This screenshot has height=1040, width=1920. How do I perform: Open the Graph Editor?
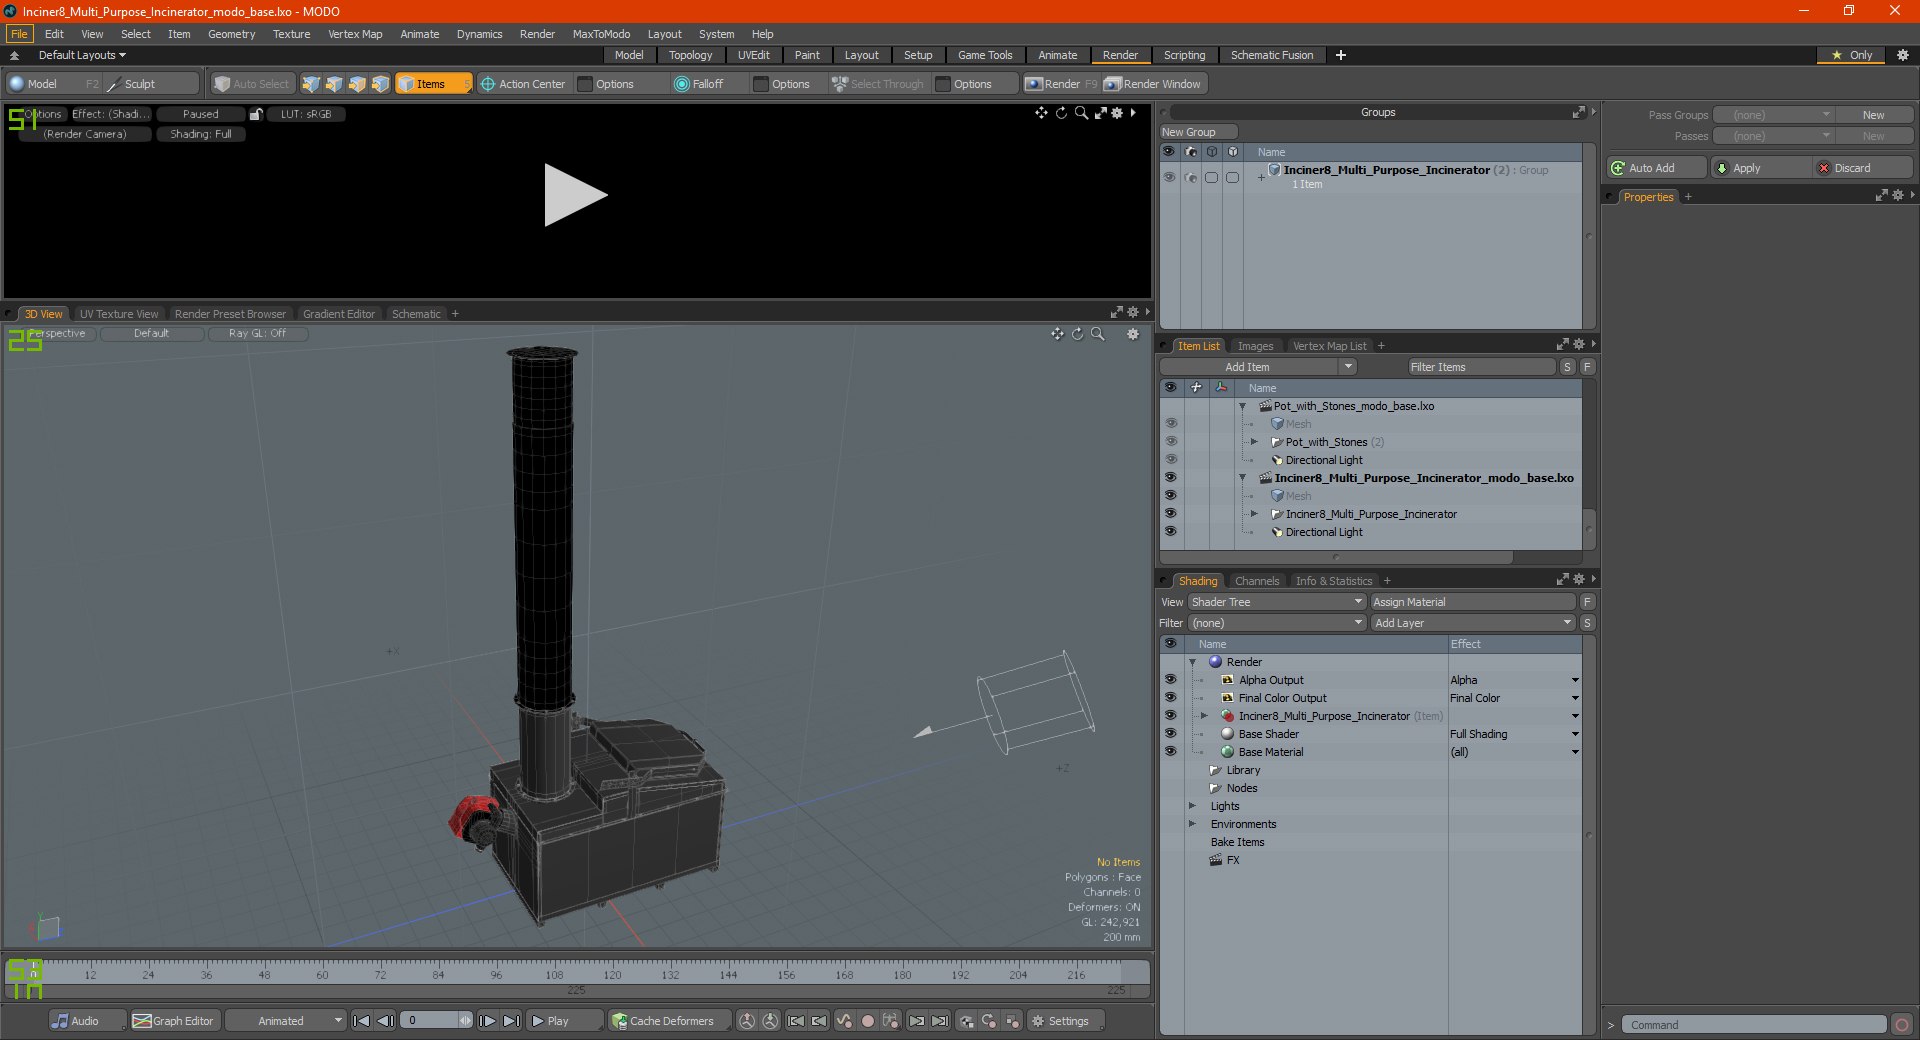click(x=173, y=1021)
